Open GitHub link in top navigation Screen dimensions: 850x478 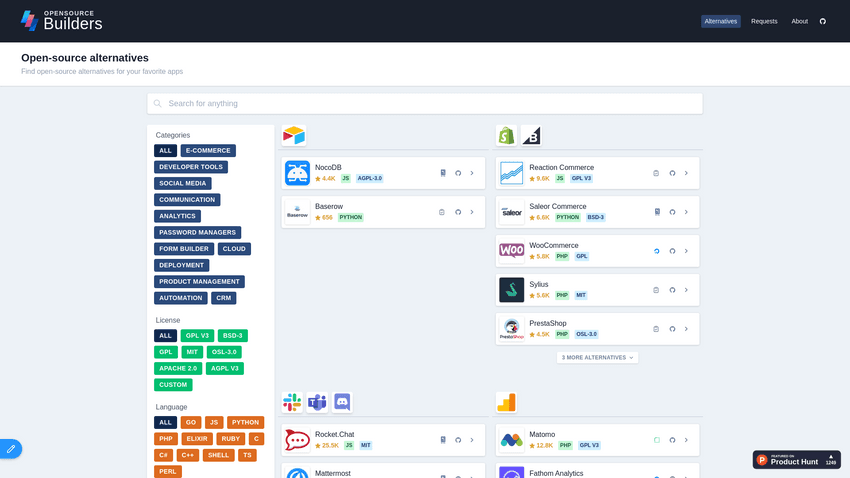[x=823, y=21]
